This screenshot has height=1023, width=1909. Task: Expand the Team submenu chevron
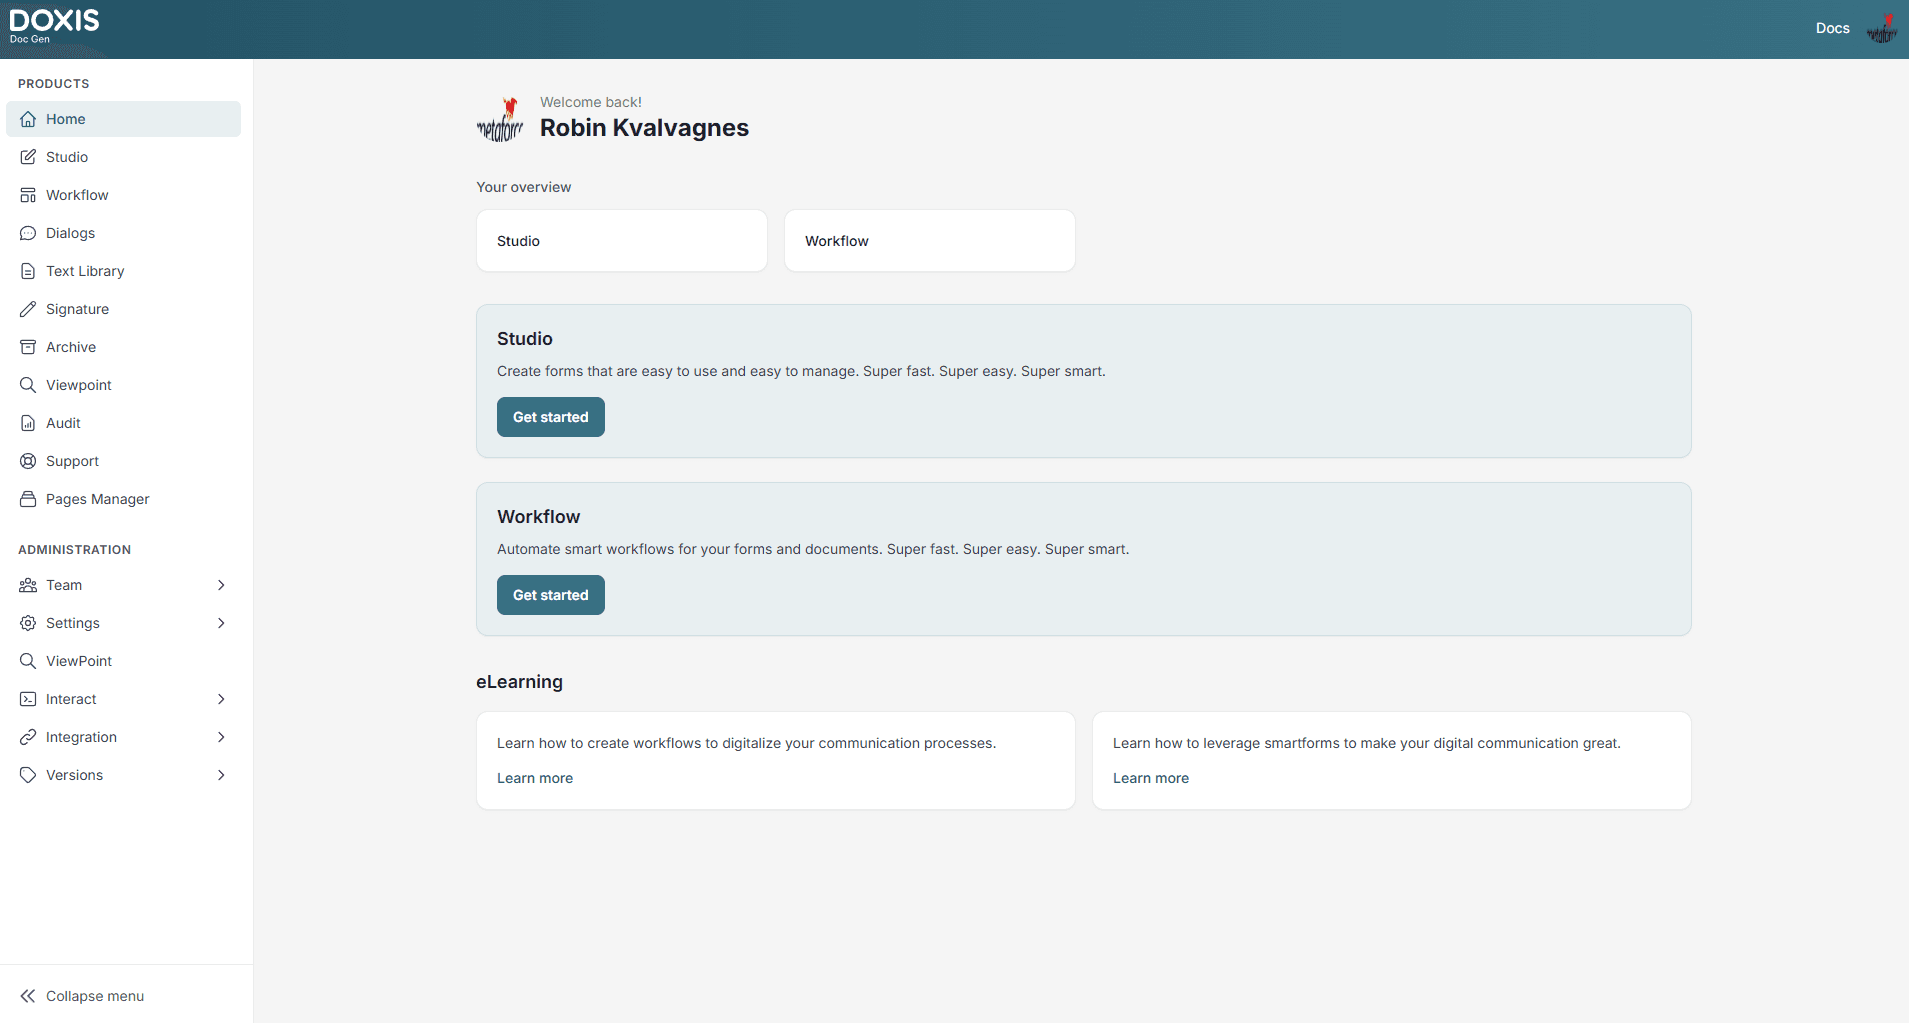(x=221, y=585)
